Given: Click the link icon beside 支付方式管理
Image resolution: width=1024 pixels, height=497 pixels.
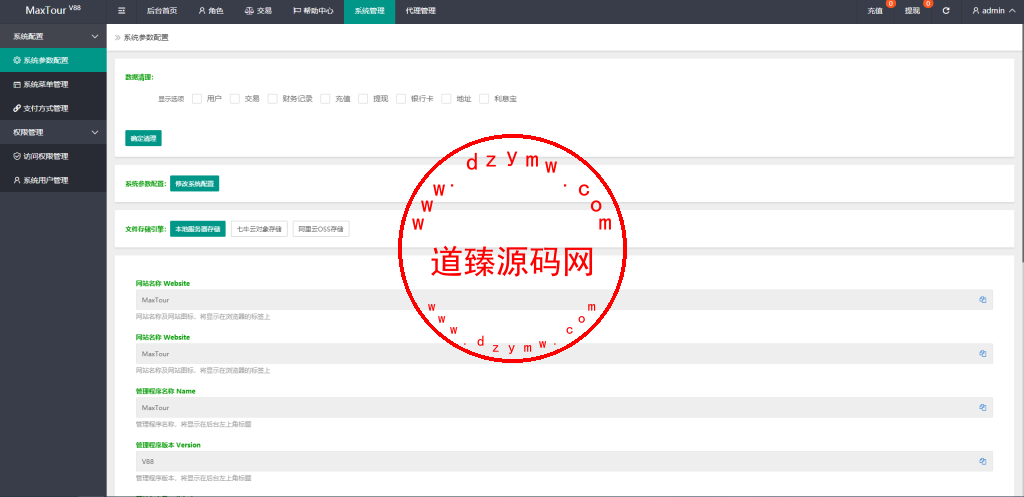Looking at the screenshot, I should pos(17,108).
